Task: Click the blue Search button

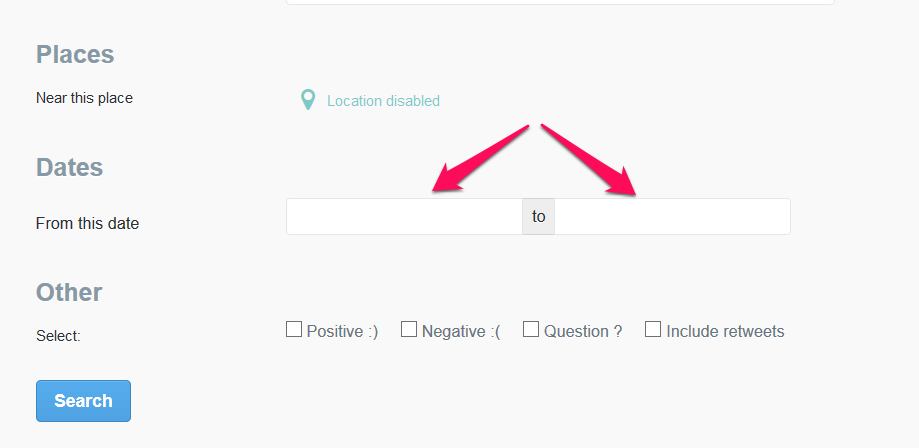Action: [x=83, y=401]
